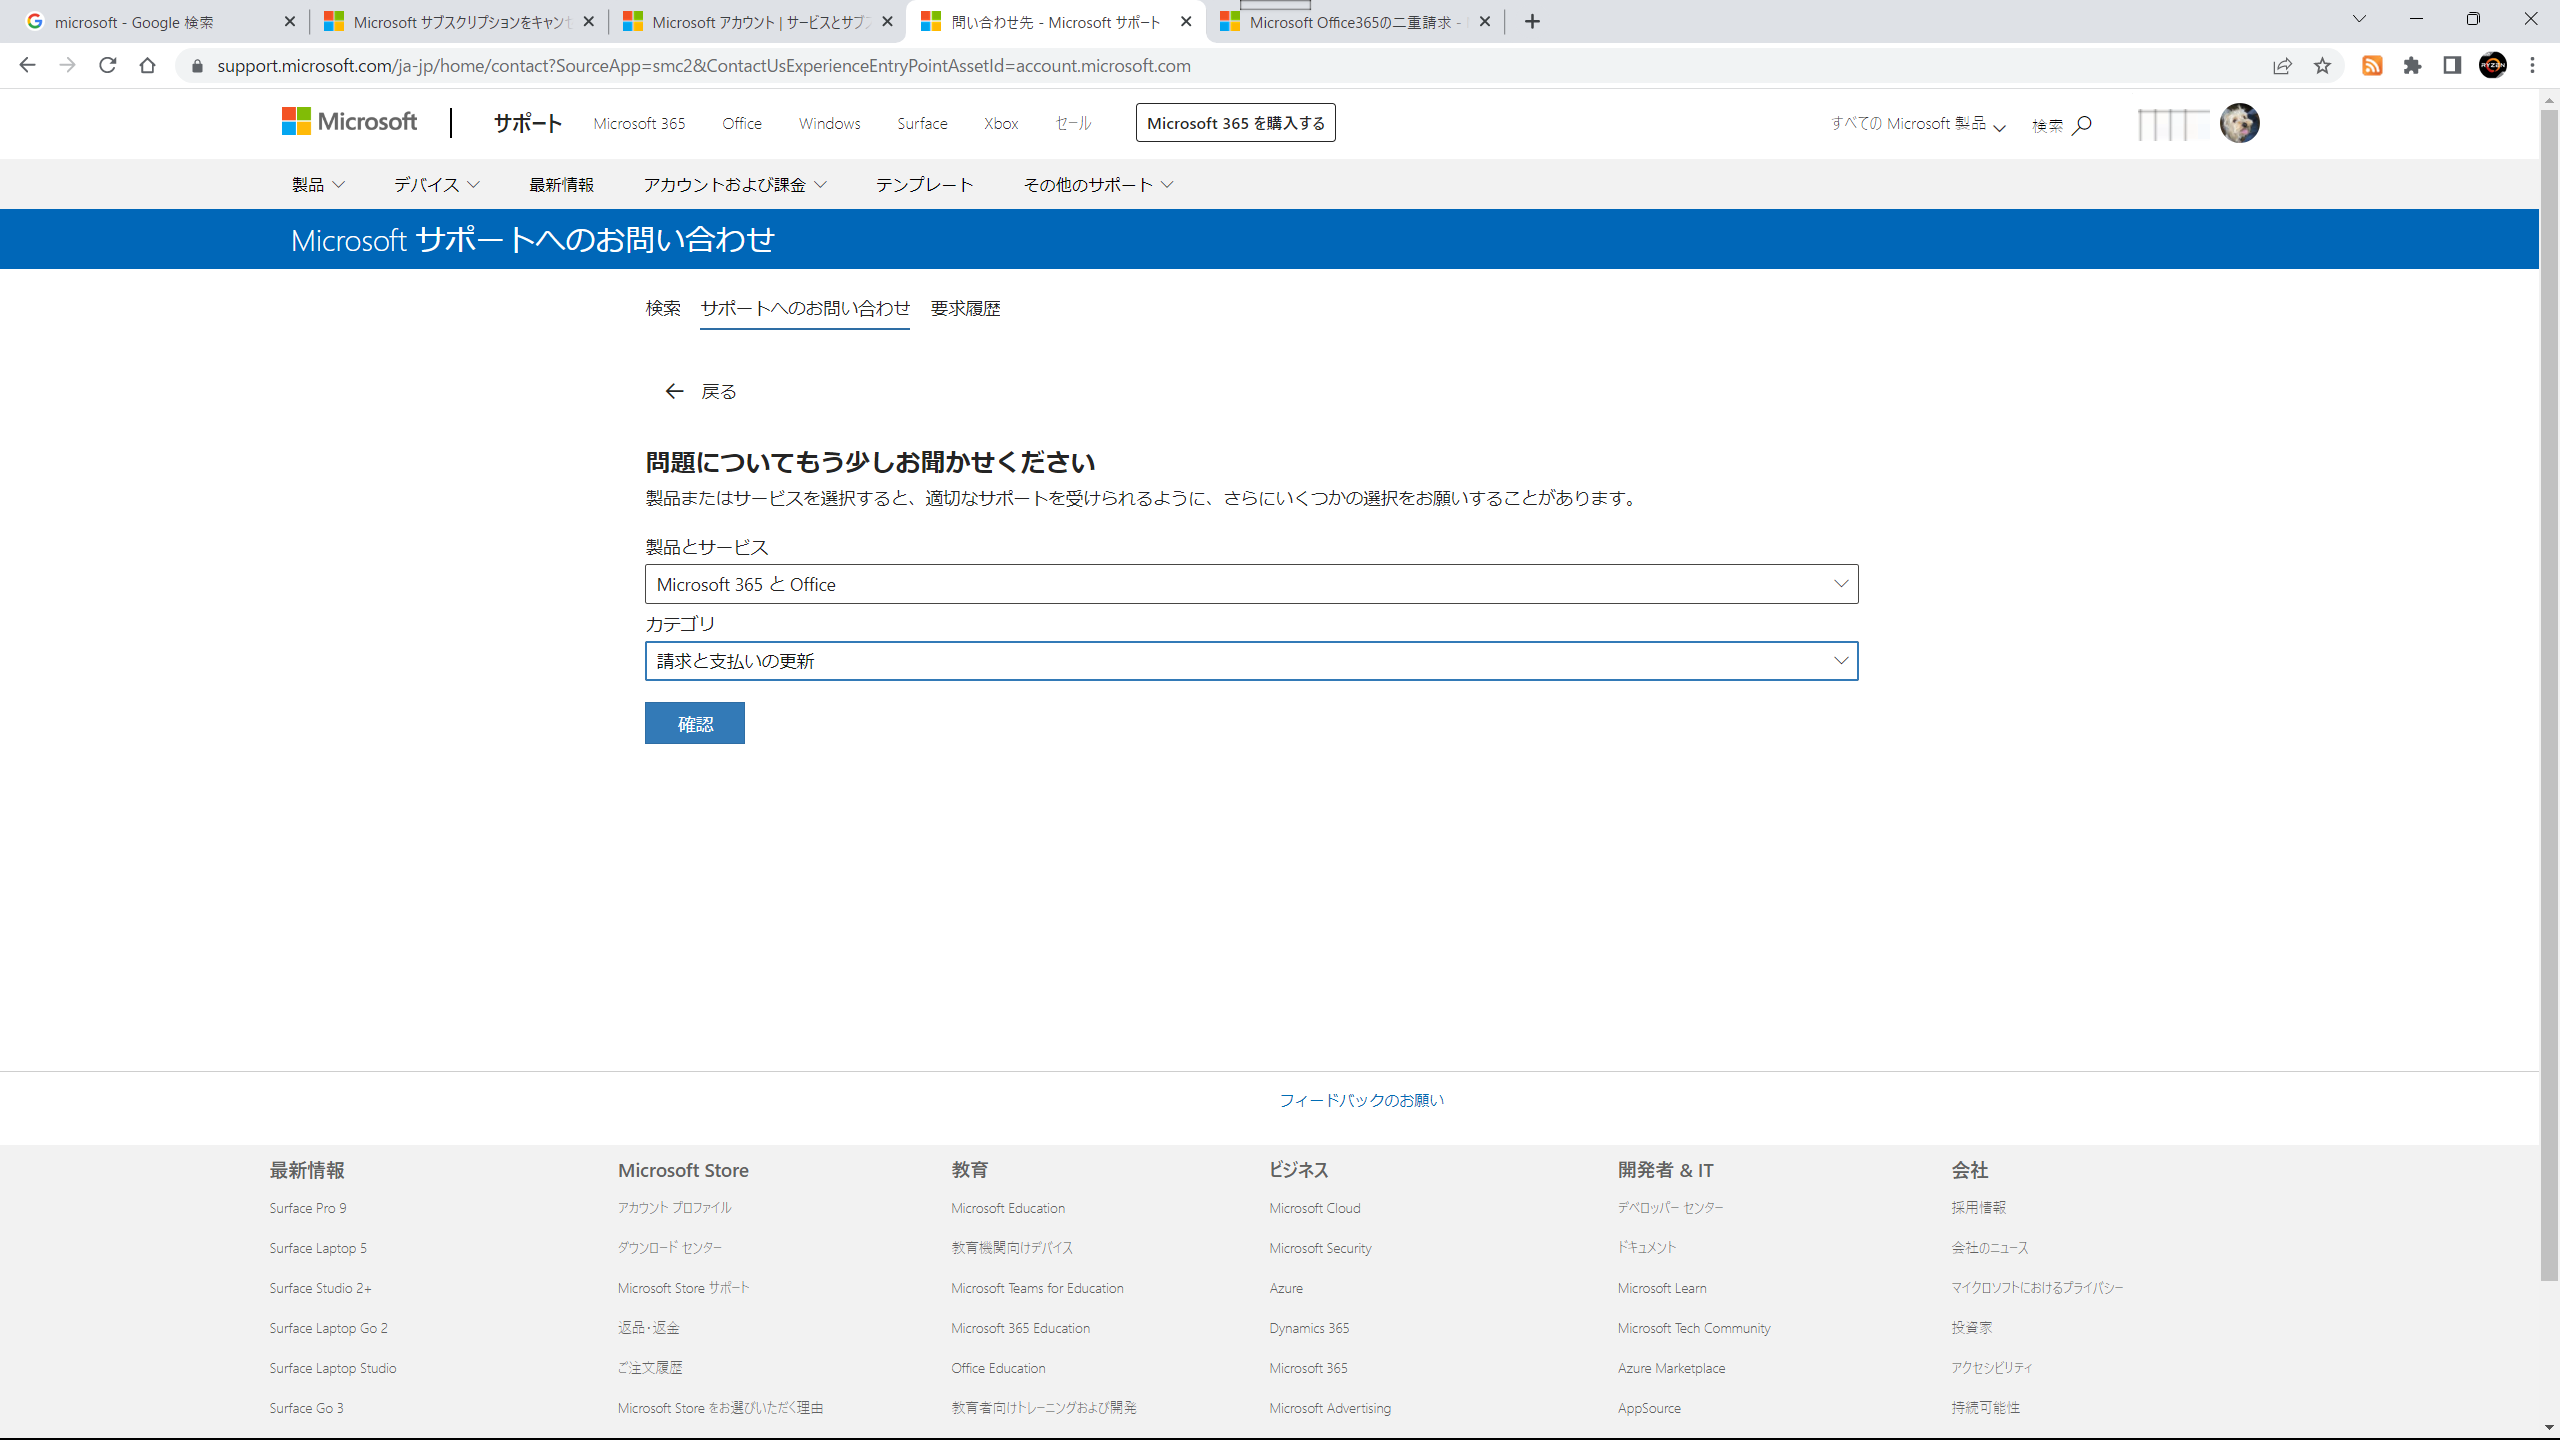This screenshot has width=2560, height=1440.
Task: Click サポート in the header
Action: pyautogui.click(x=528, y=123)
